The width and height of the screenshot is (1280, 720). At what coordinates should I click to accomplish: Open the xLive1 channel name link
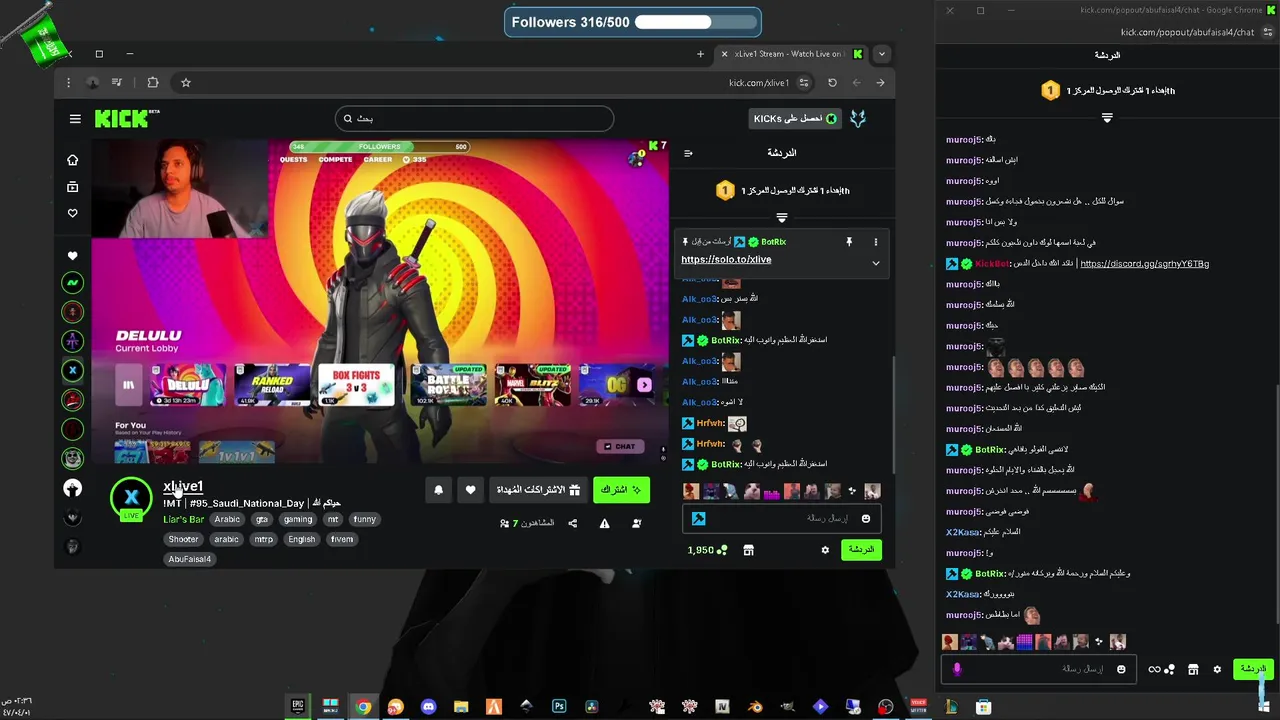183,486
